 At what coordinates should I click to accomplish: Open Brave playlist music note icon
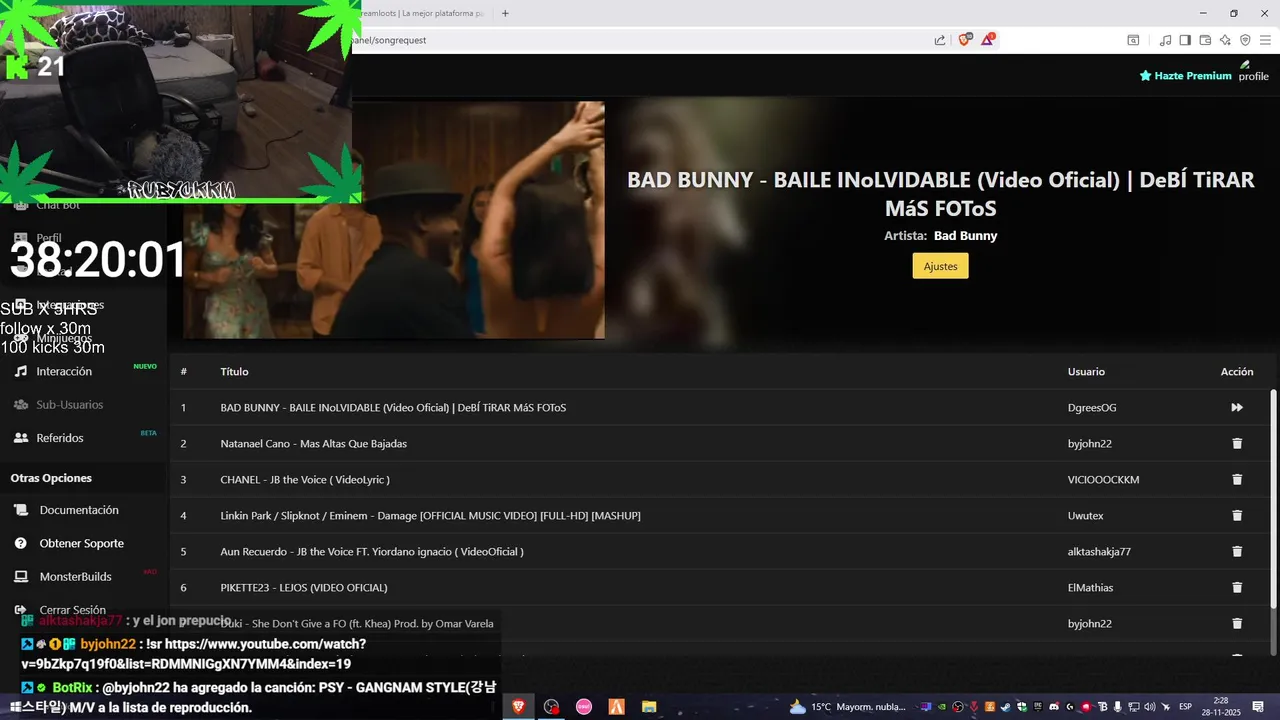(x=1165, y=40)
